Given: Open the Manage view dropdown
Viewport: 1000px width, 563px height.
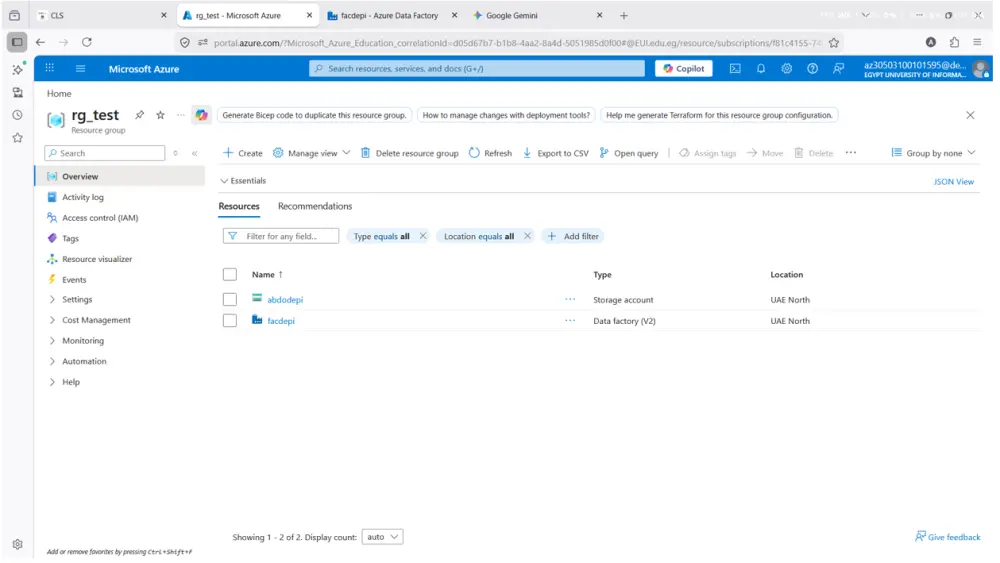Looking at the screenshot, I should point(312,153).
